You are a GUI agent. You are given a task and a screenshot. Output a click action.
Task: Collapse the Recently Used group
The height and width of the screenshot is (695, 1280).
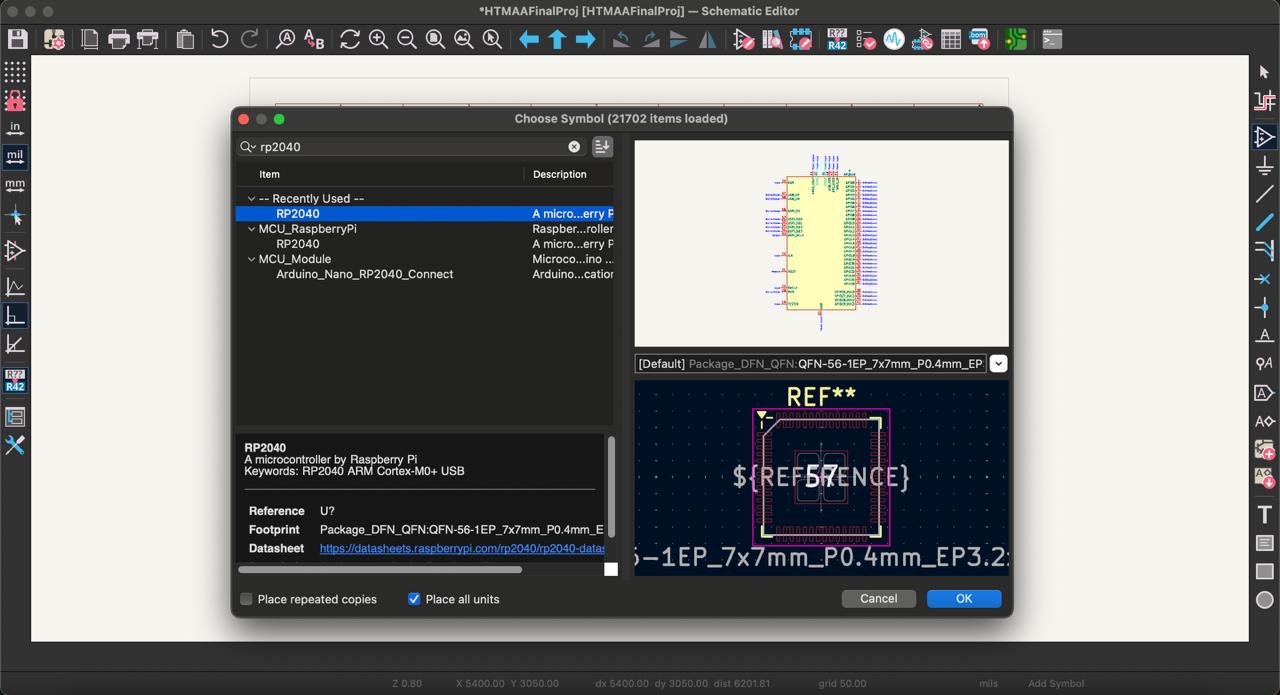252,199
